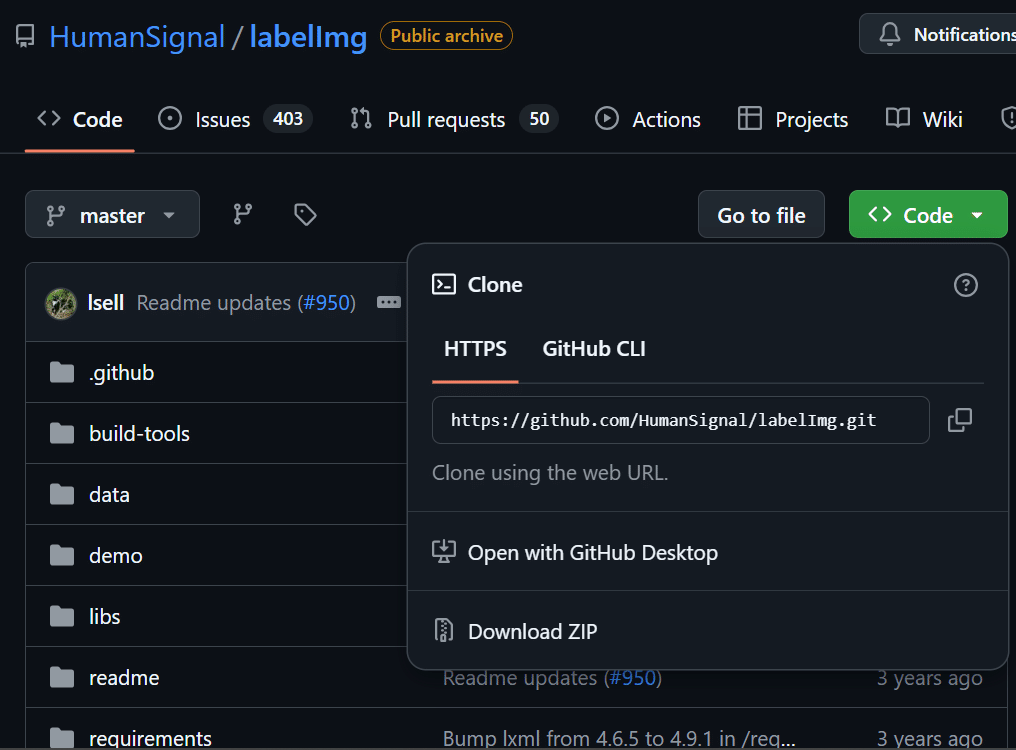This screenshot has height=750, width=1016.
Task: Switch to the GitHub CLI tab
Action: click(x=594, y=349)
